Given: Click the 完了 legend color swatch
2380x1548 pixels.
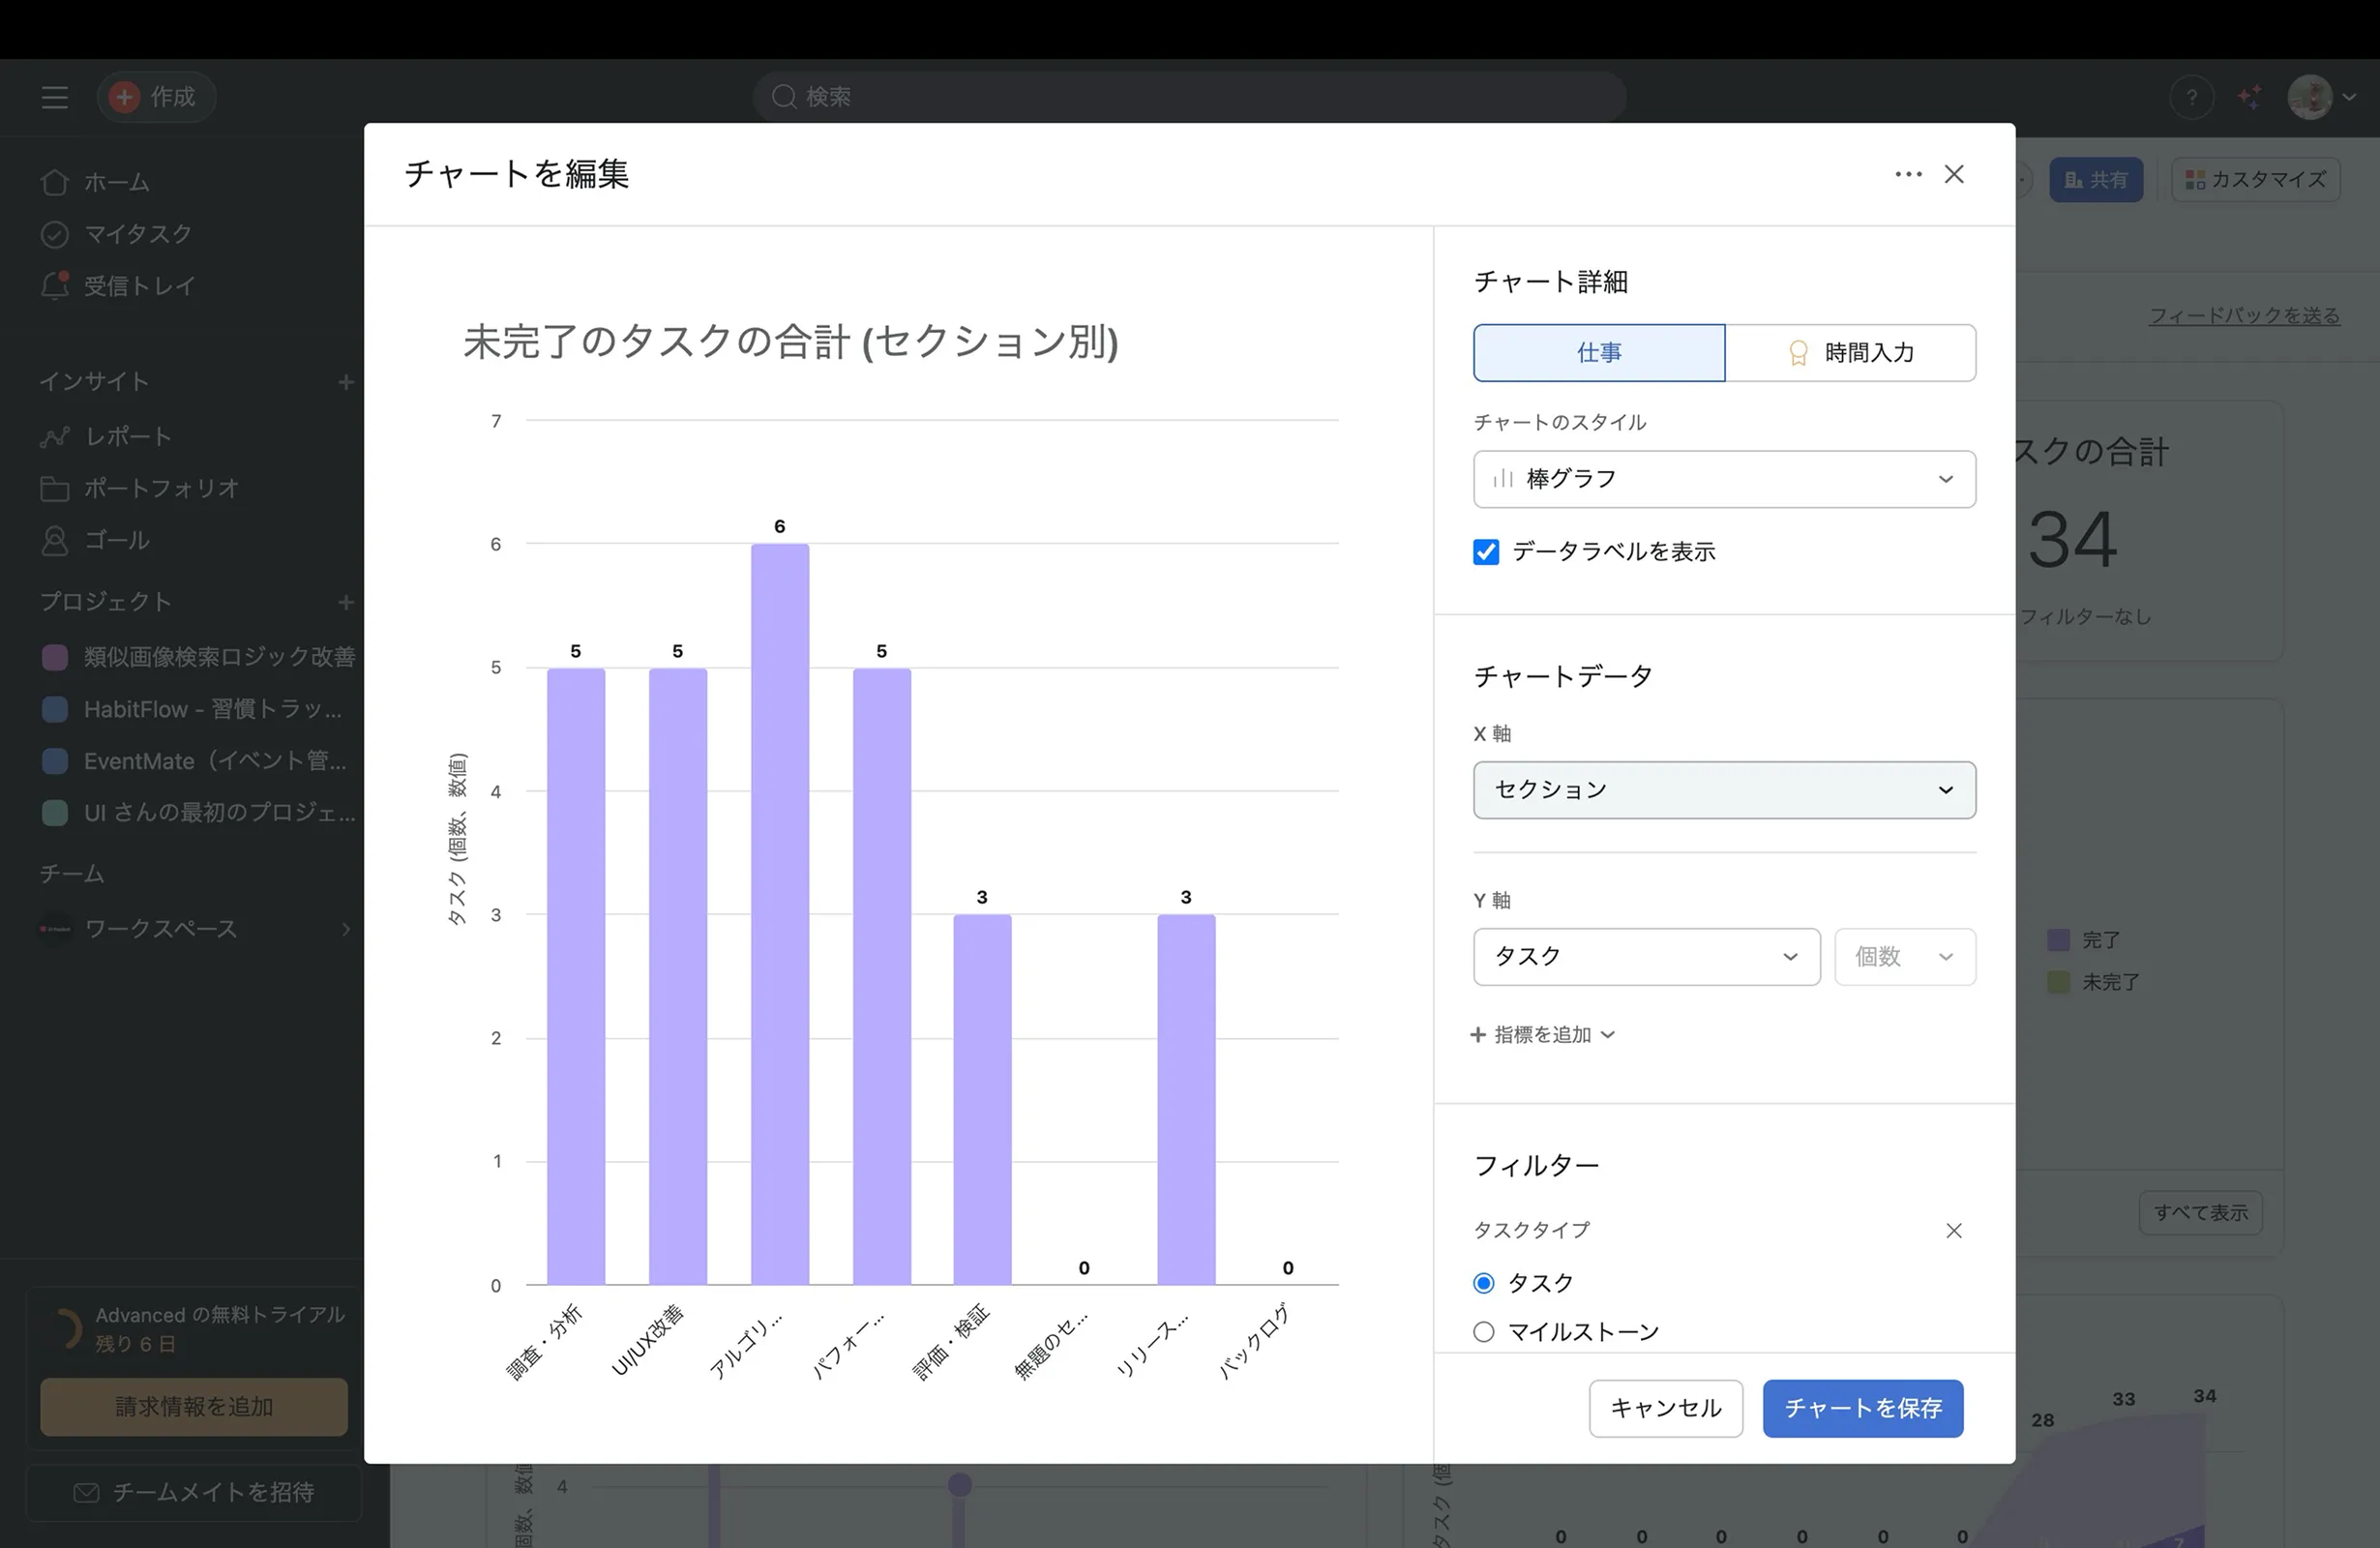Looking at the screenshot, I should click(2058, 940).
